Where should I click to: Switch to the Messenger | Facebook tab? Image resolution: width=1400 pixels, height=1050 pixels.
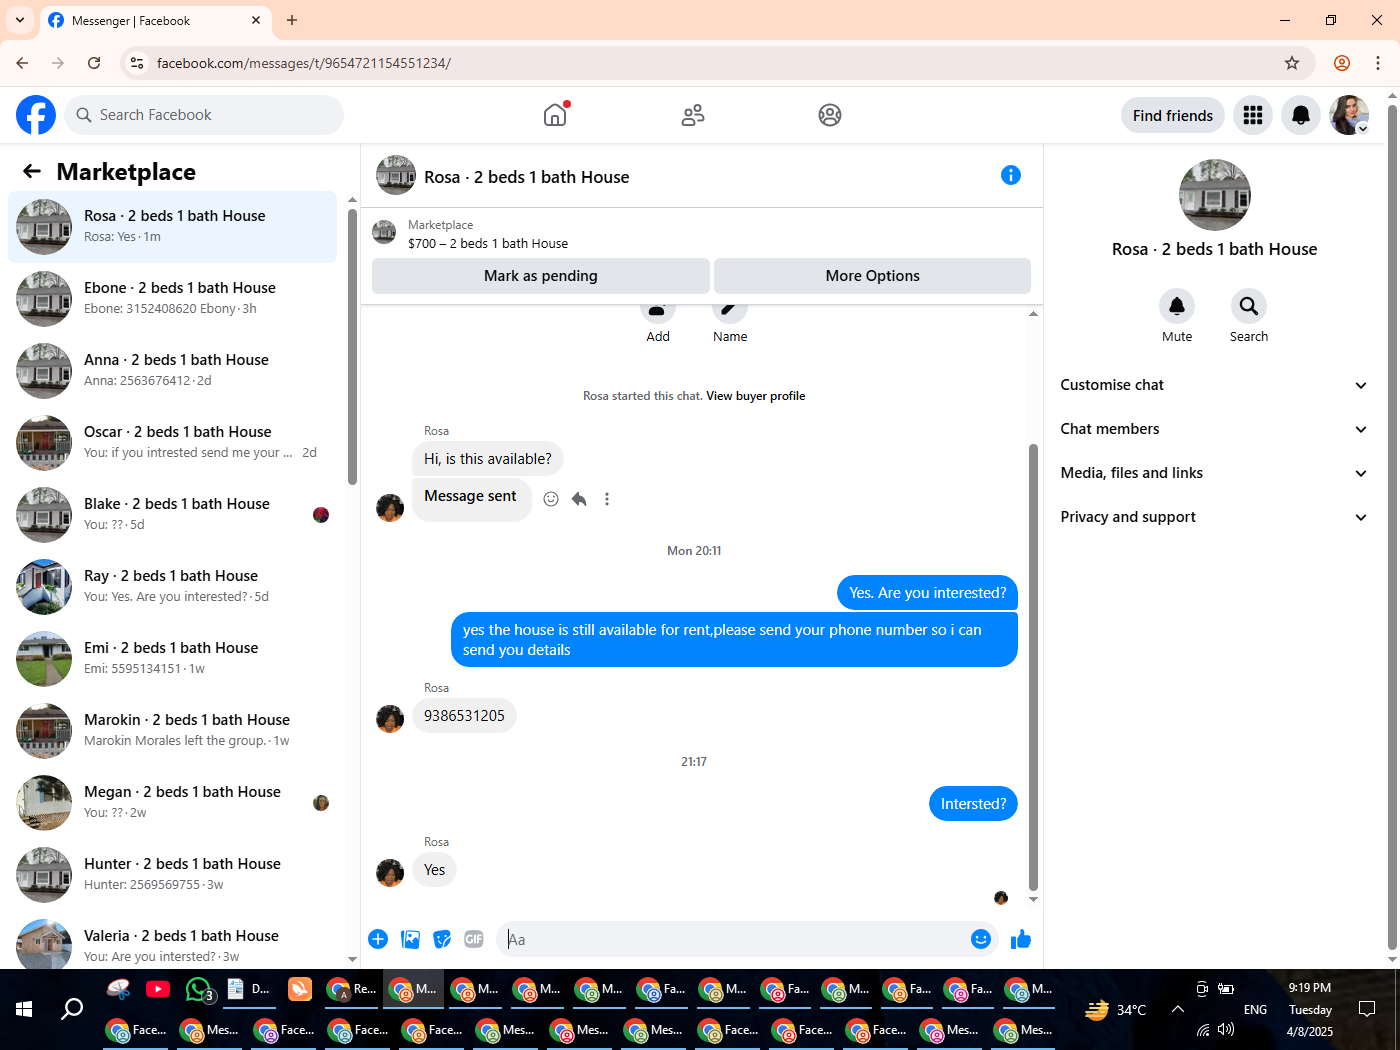[x=155, y=20]
